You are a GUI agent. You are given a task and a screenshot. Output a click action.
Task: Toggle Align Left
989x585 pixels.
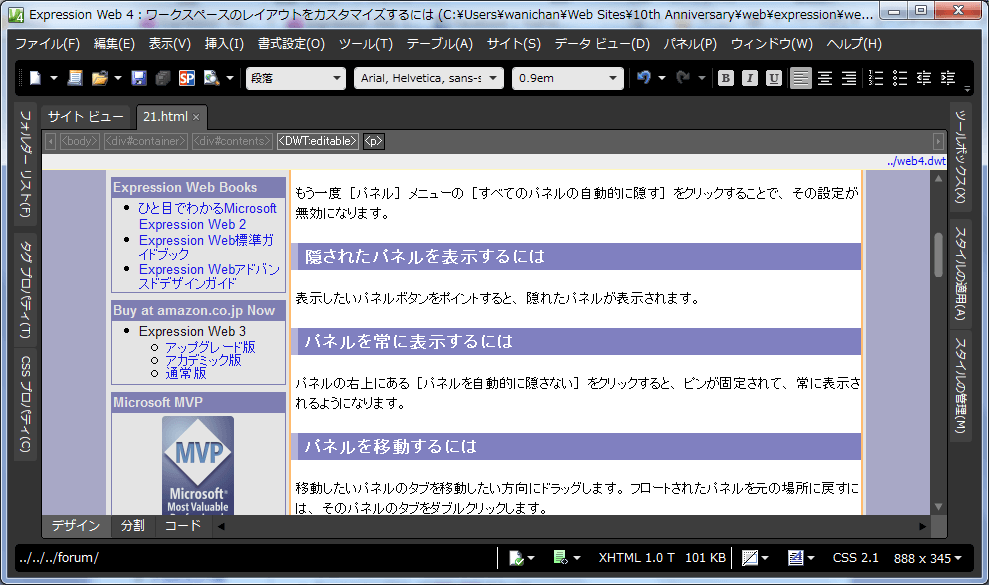click(800, 78)
